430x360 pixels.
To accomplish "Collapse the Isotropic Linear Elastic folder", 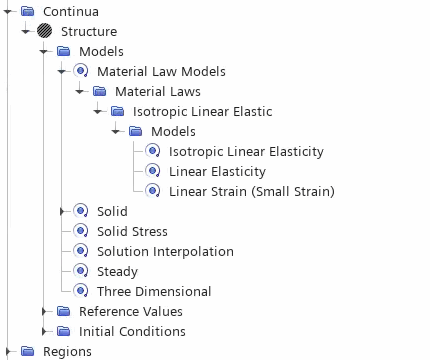I will coord(98,111).
